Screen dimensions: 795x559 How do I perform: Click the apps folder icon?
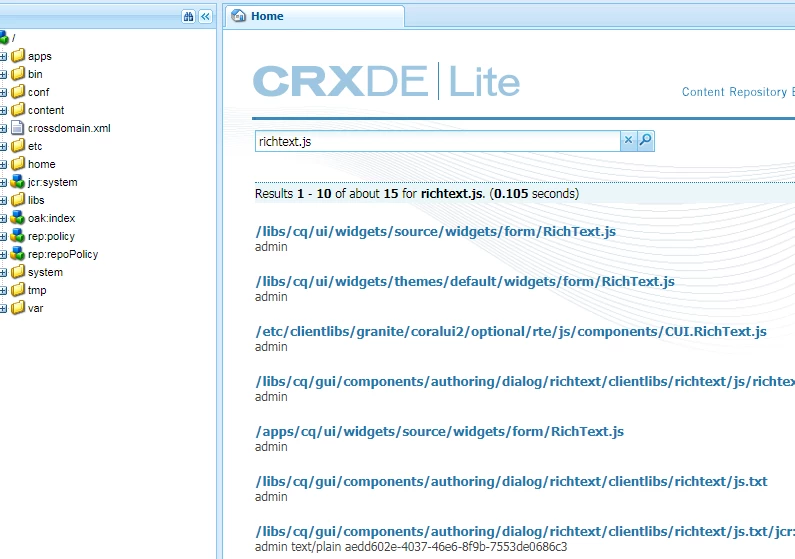(18, 55)
